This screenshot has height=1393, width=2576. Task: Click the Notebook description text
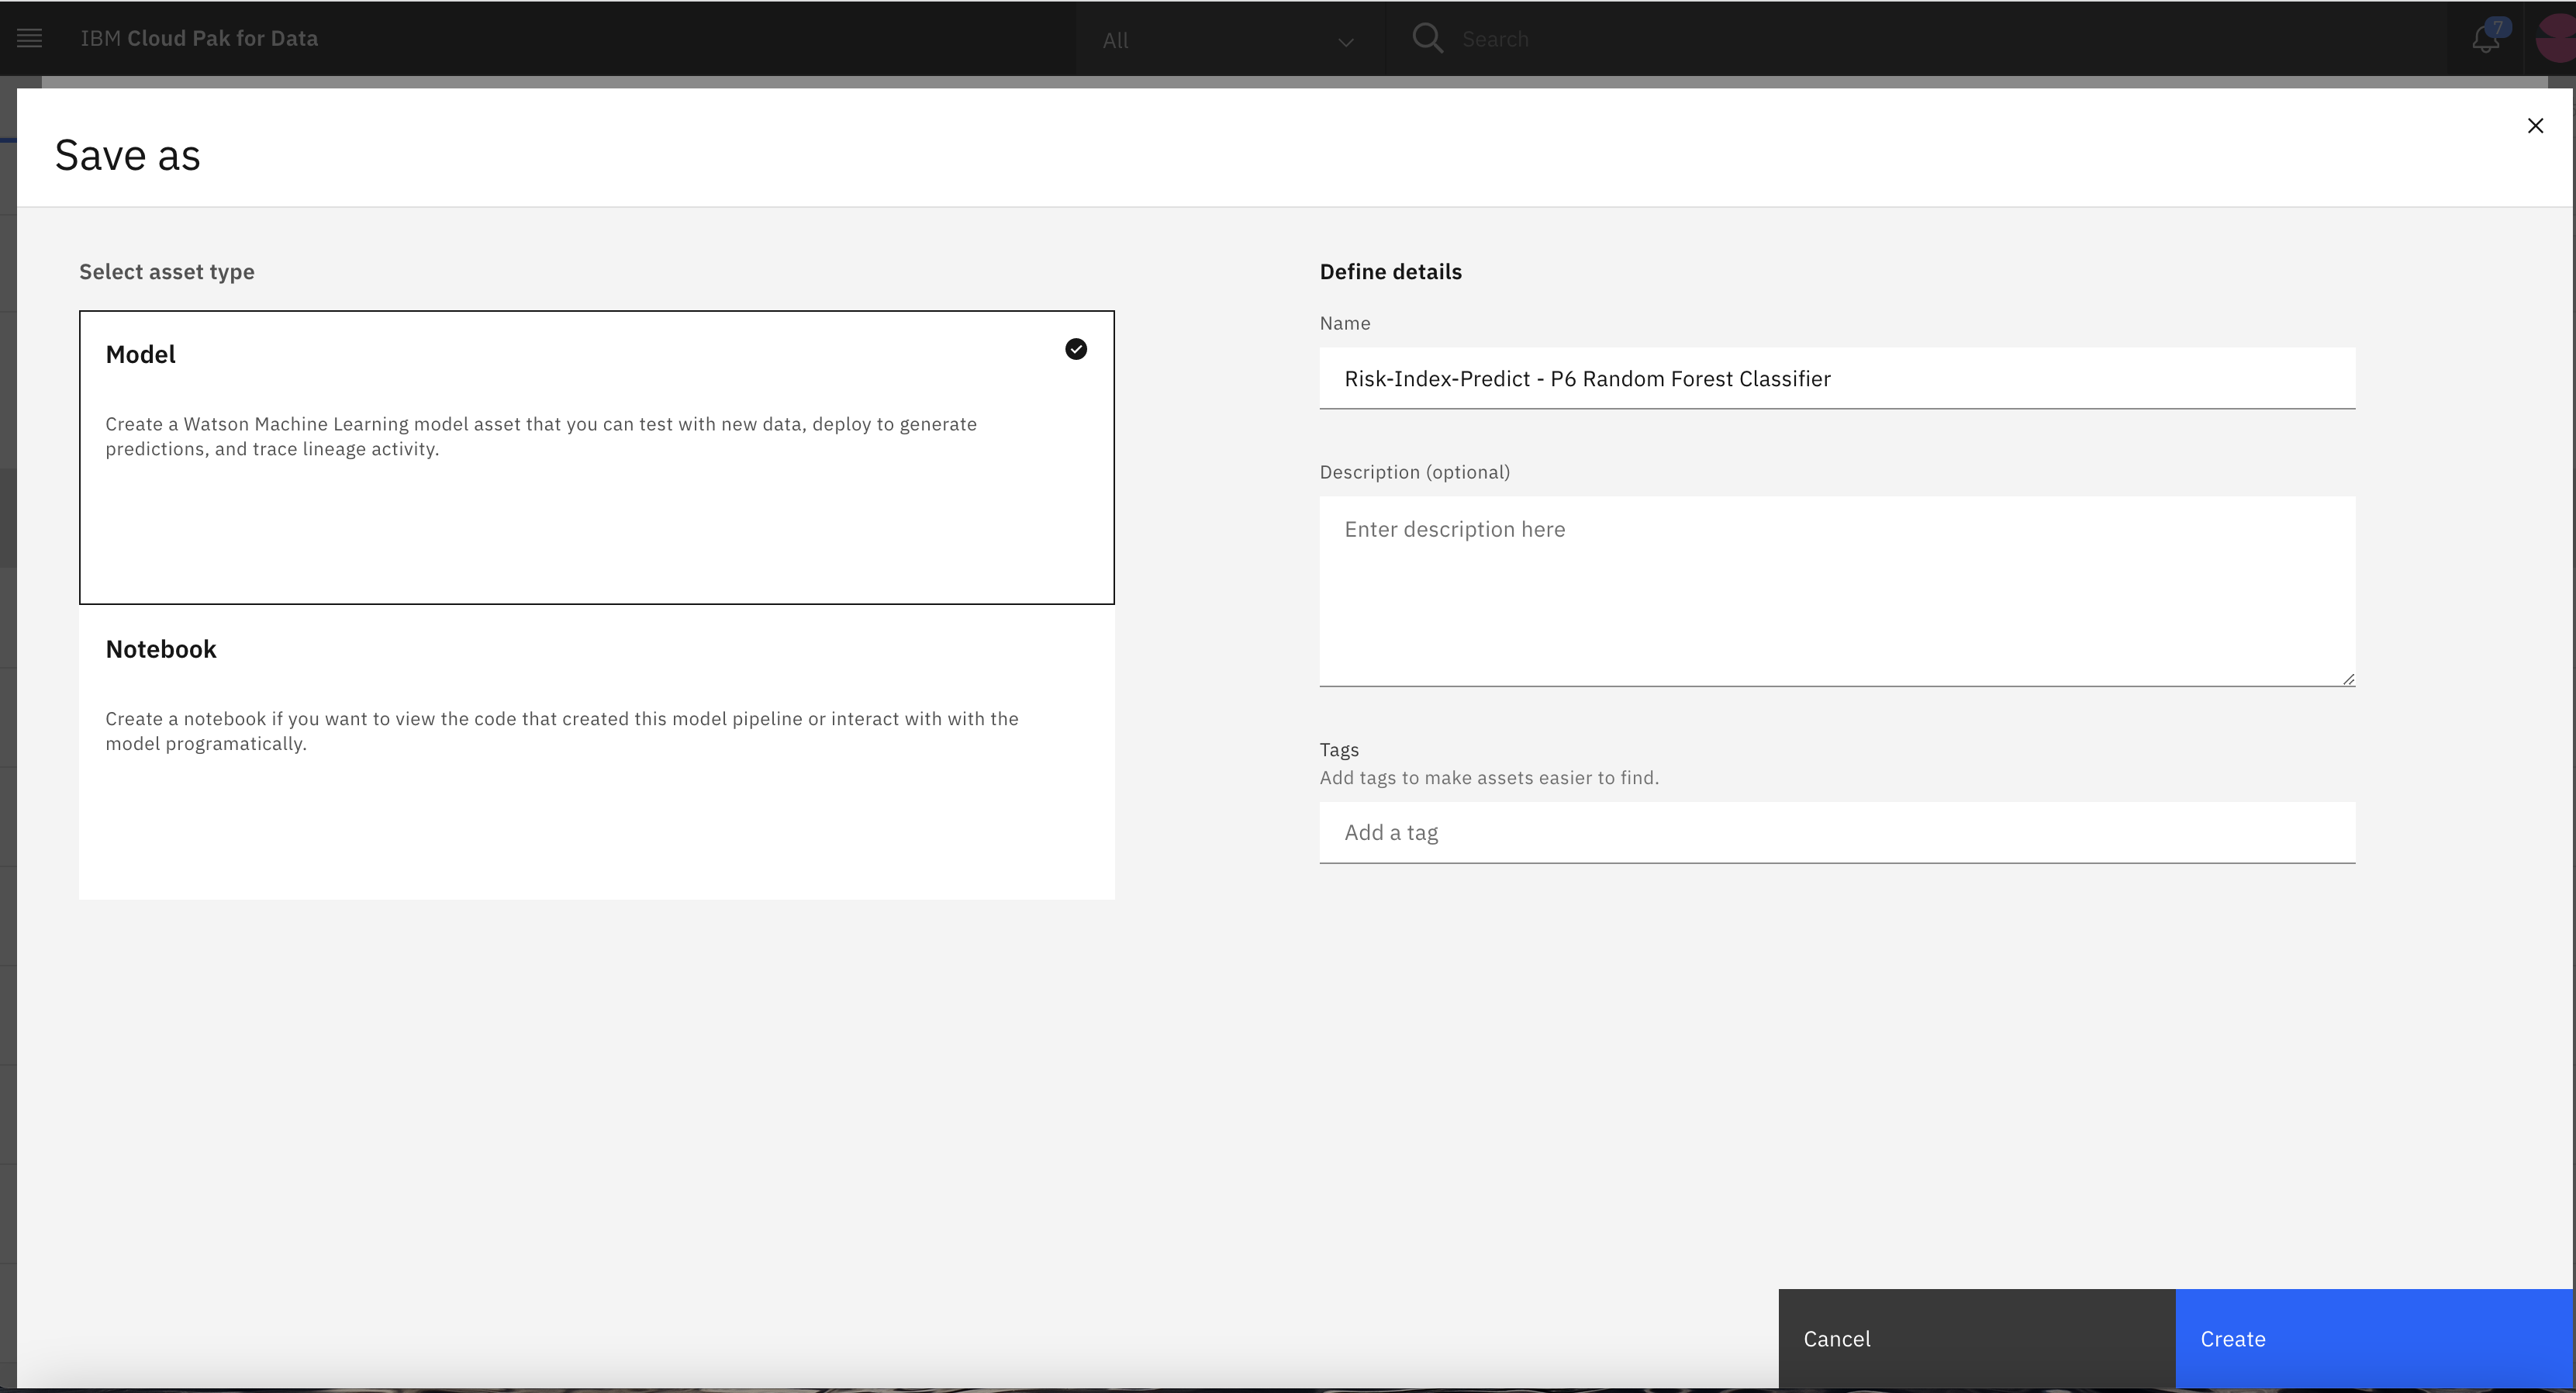[562, 731]
